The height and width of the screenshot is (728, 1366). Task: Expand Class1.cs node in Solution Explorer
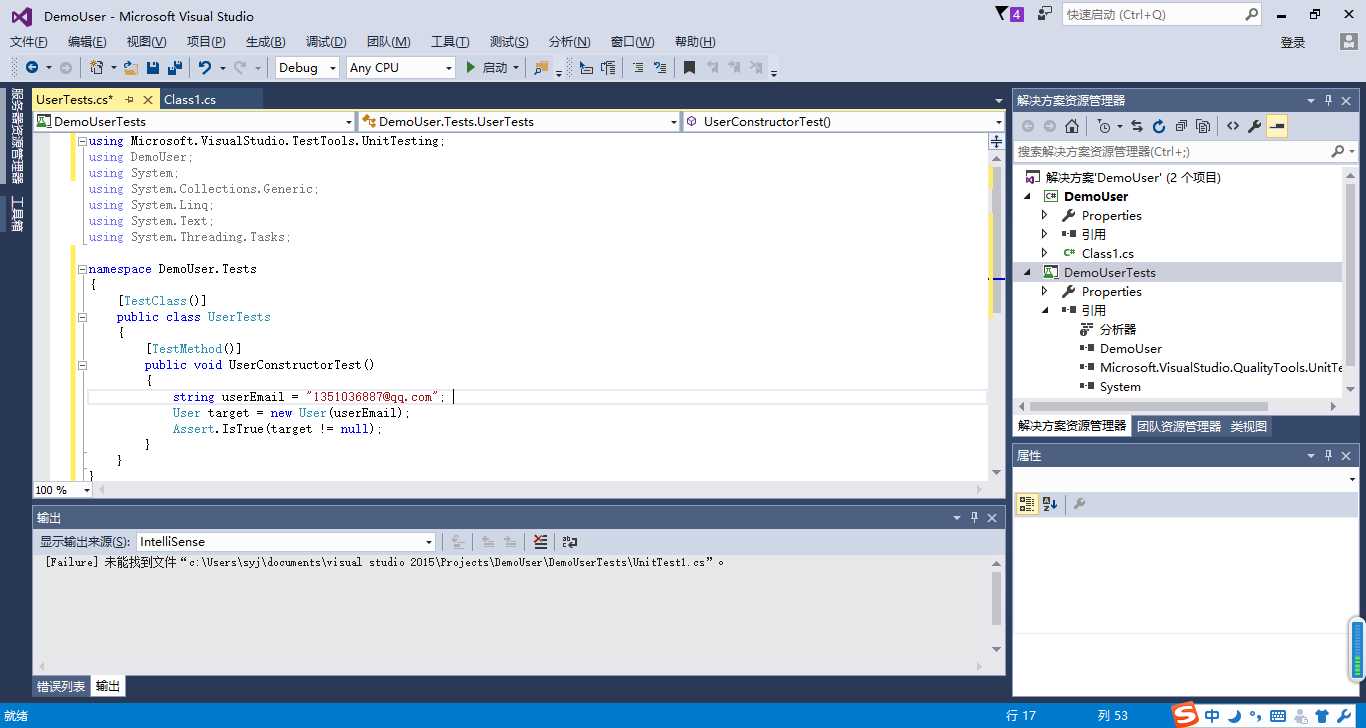coord(1045,253)
